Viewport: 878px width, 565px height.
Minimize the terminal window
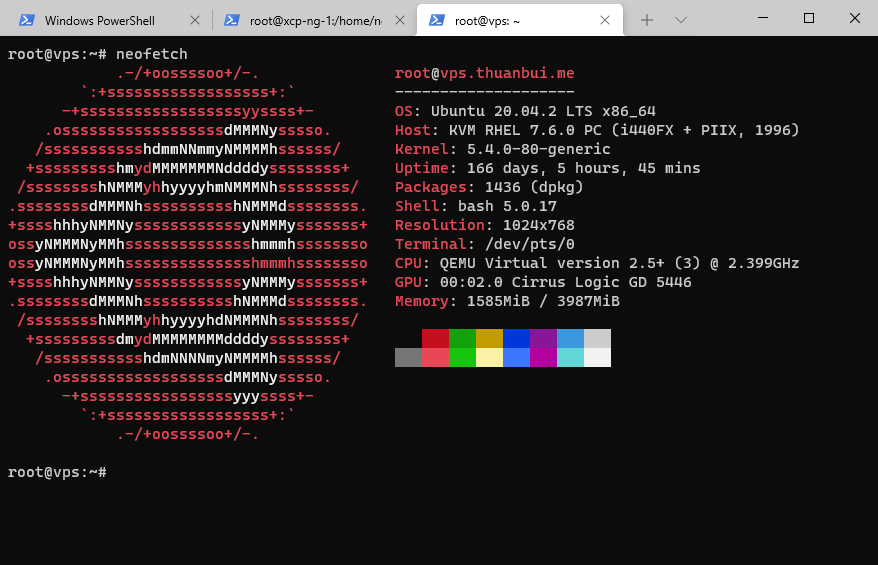click(763, 18)
